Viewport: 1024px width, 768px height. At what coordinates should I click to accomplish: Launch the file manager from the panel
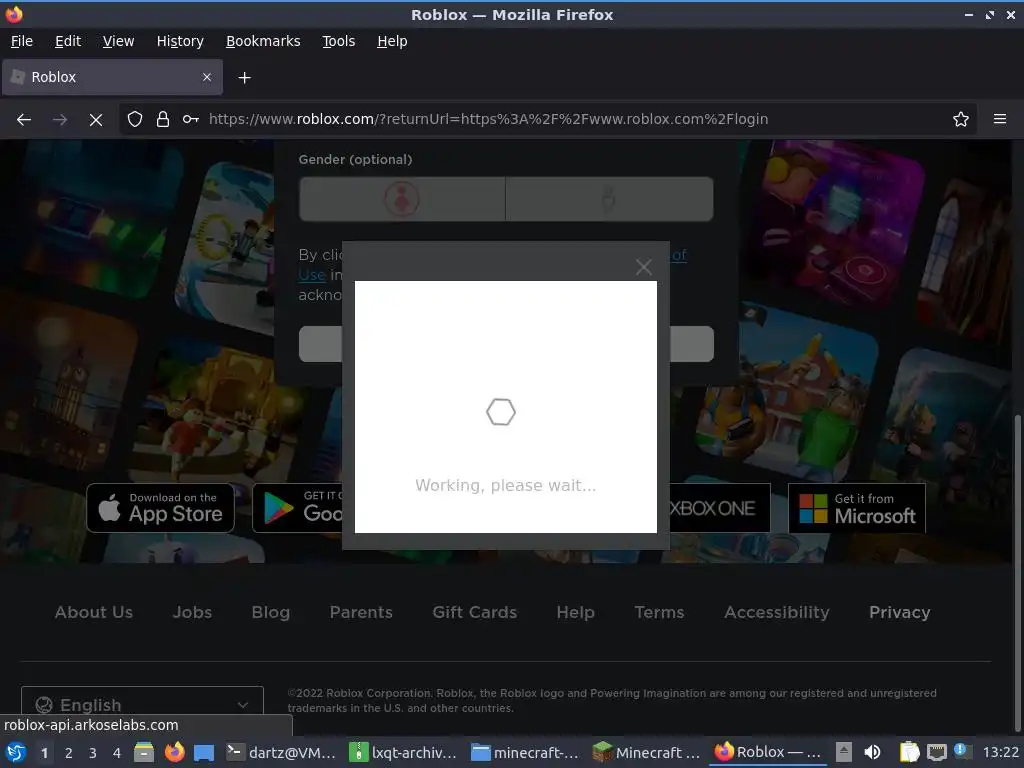click(144, 752)
